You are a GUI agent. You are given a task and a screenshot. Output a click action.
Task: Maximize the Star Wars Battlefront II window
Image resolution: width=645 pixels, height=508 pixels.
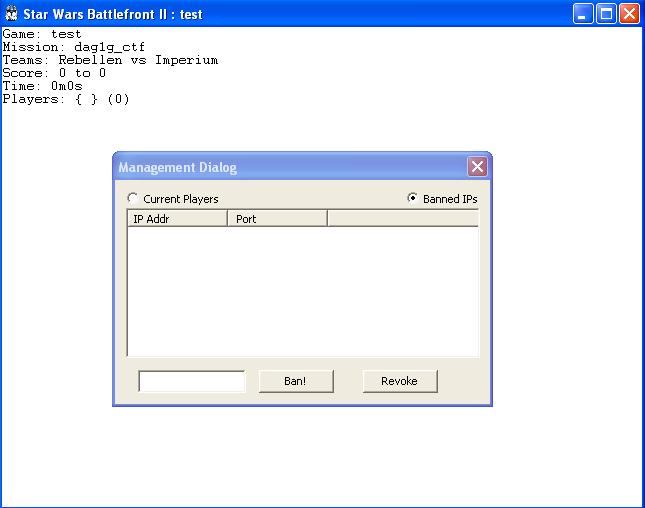tap(606, 14)
